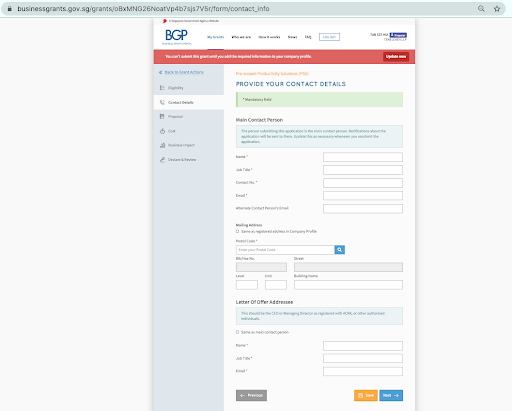
Task: Click the grey Previous button
Action: coord(251,395)
